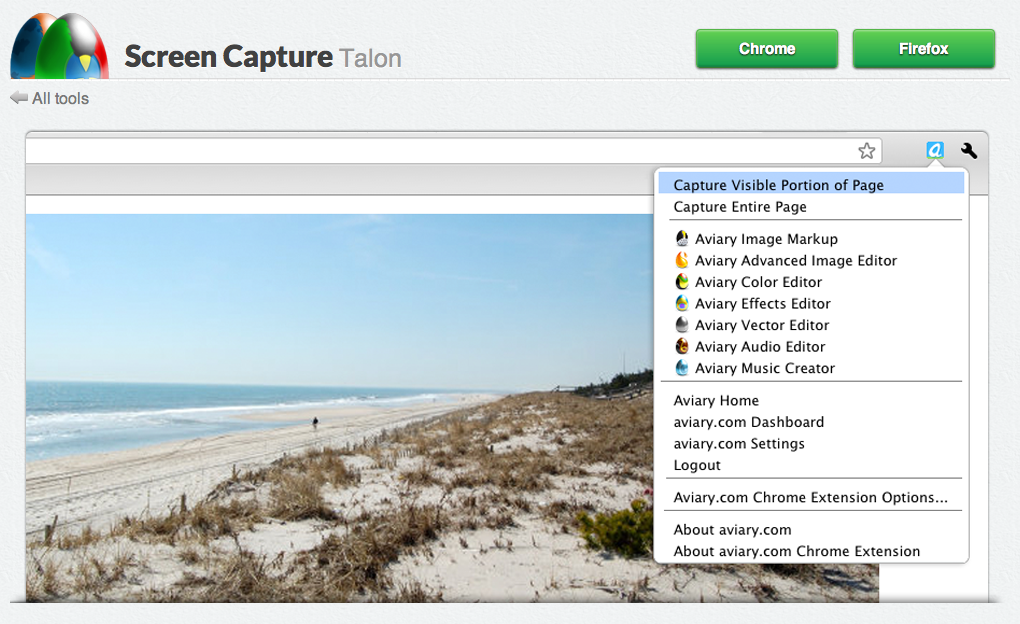Click the Aviary Color Editor egg icon
This screenshot has width=1020, height=624.
click(x=682, y=281)
